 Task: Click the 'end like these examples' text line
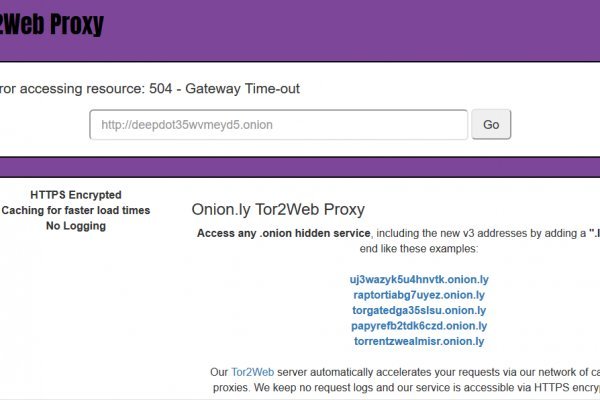(419, 249)
